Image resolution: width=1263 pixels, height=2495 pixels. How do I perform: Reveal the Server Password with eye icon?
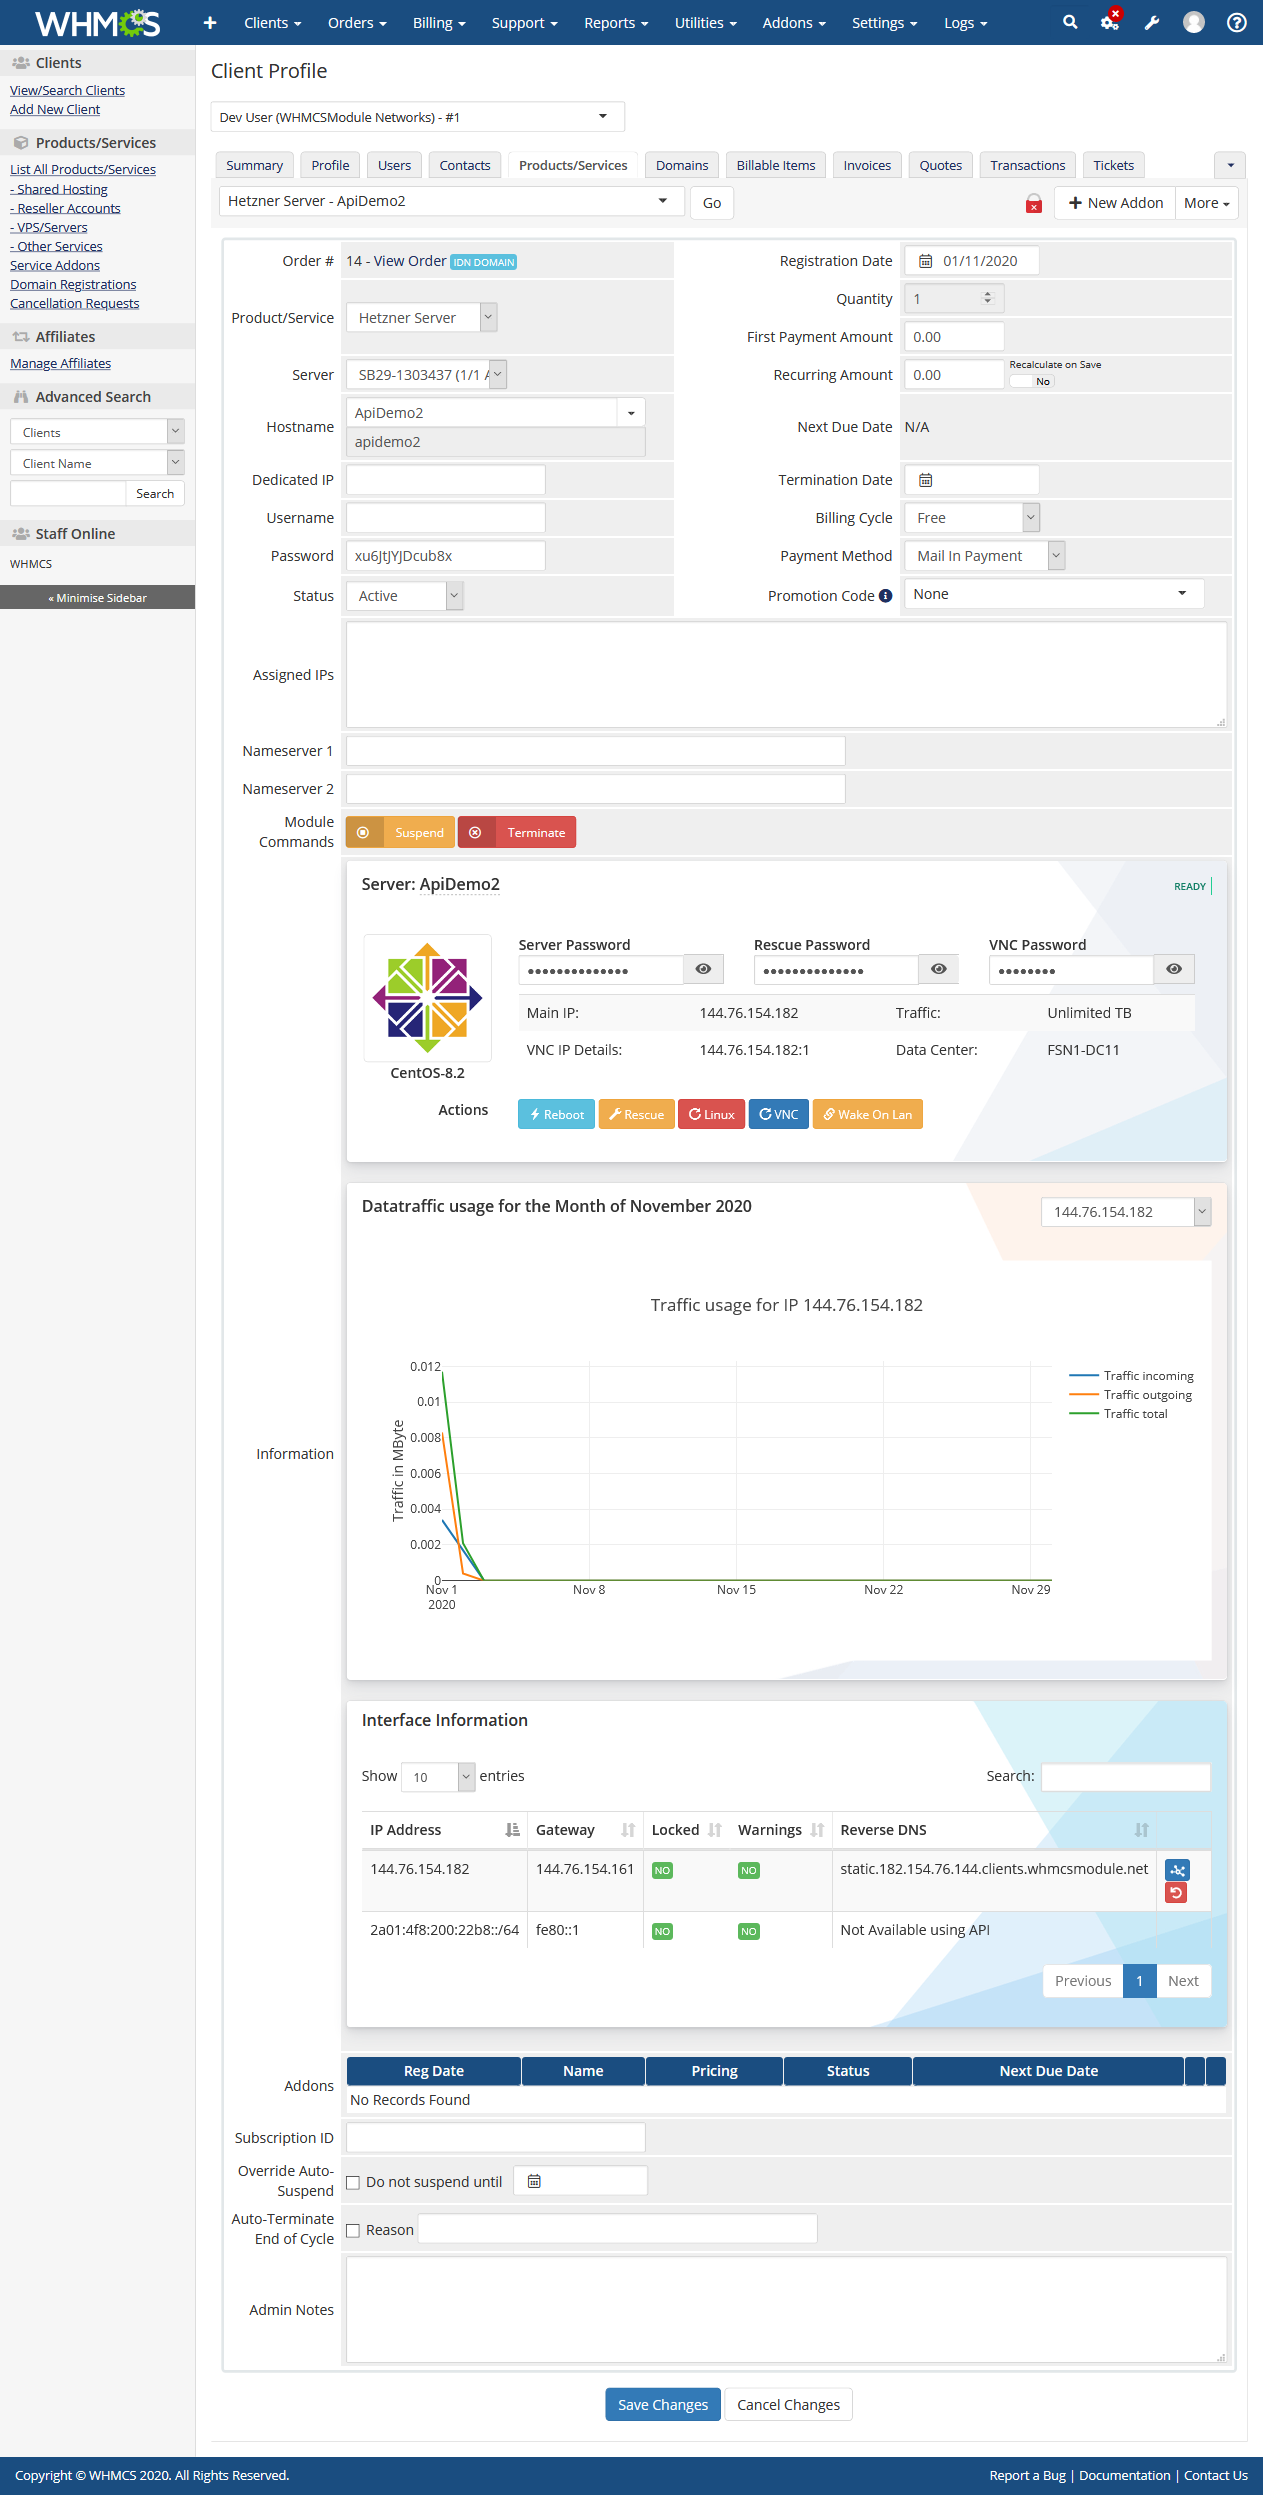click(x=703, y=969)
